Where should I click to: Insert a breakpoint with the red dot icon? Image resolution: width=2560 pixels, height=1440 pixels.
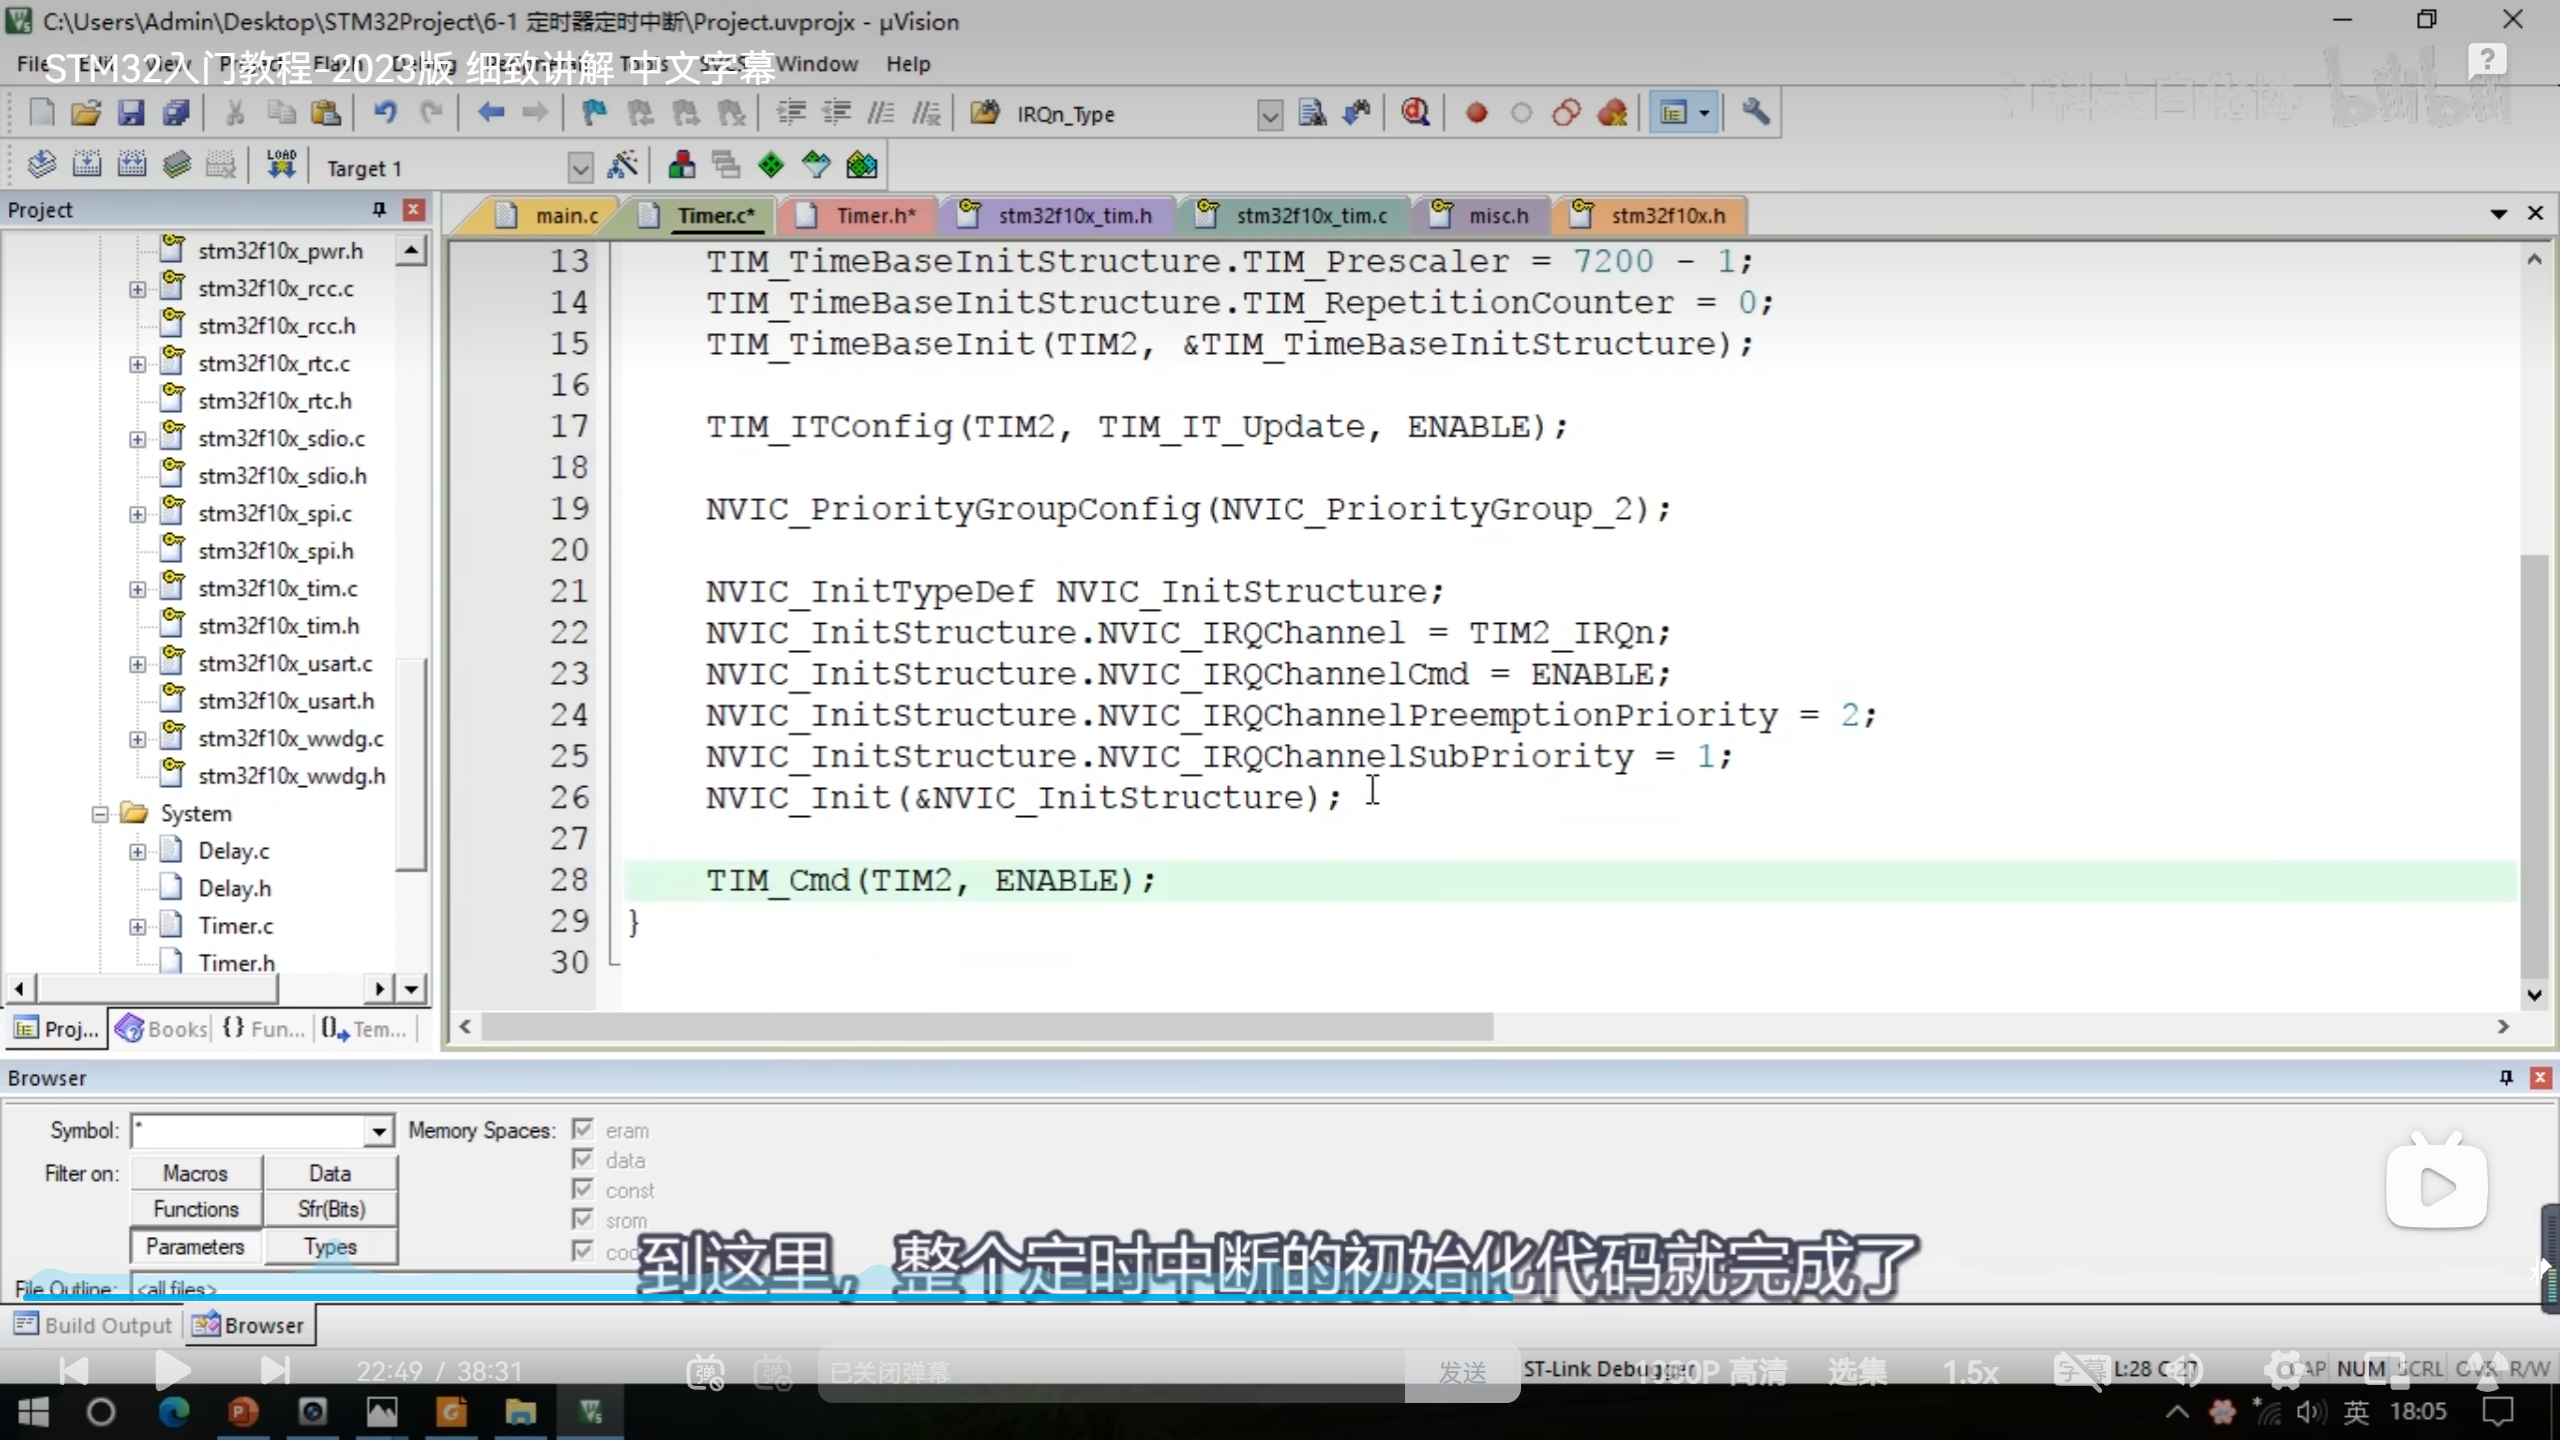[x=1476, y=113]
